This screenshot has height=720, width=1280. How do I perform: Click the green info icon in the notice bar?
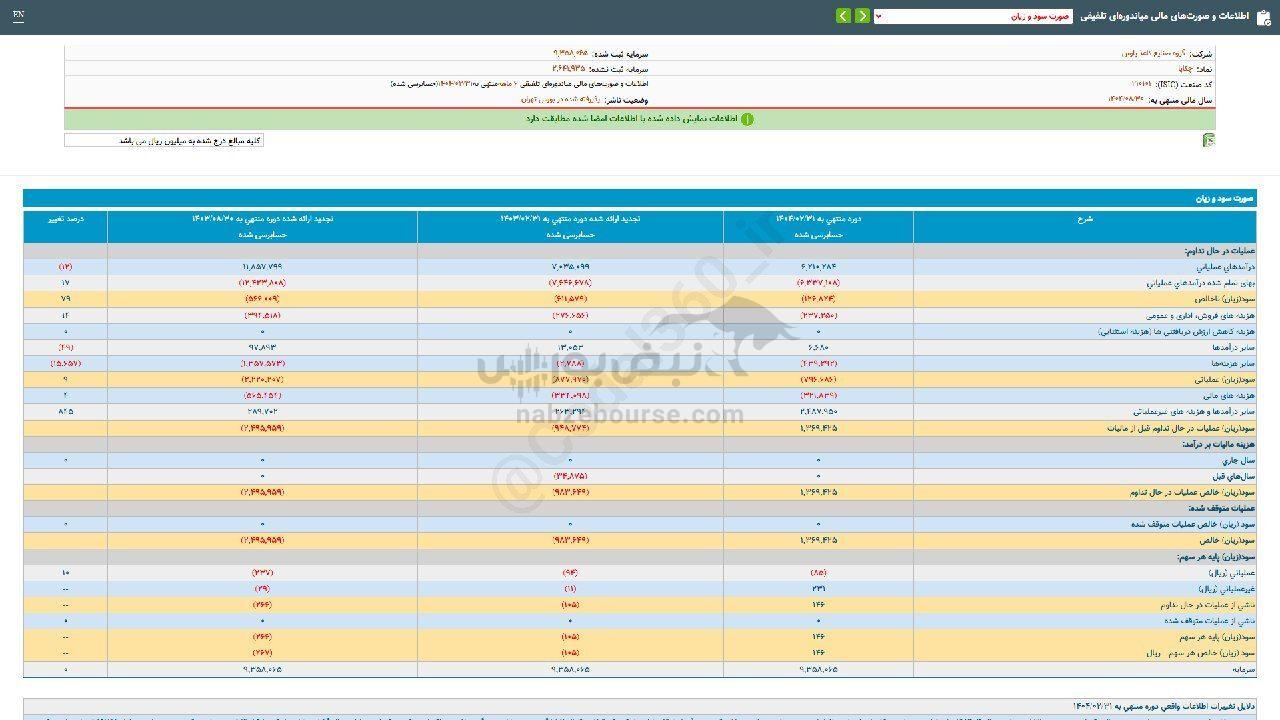tap(747, 119)
